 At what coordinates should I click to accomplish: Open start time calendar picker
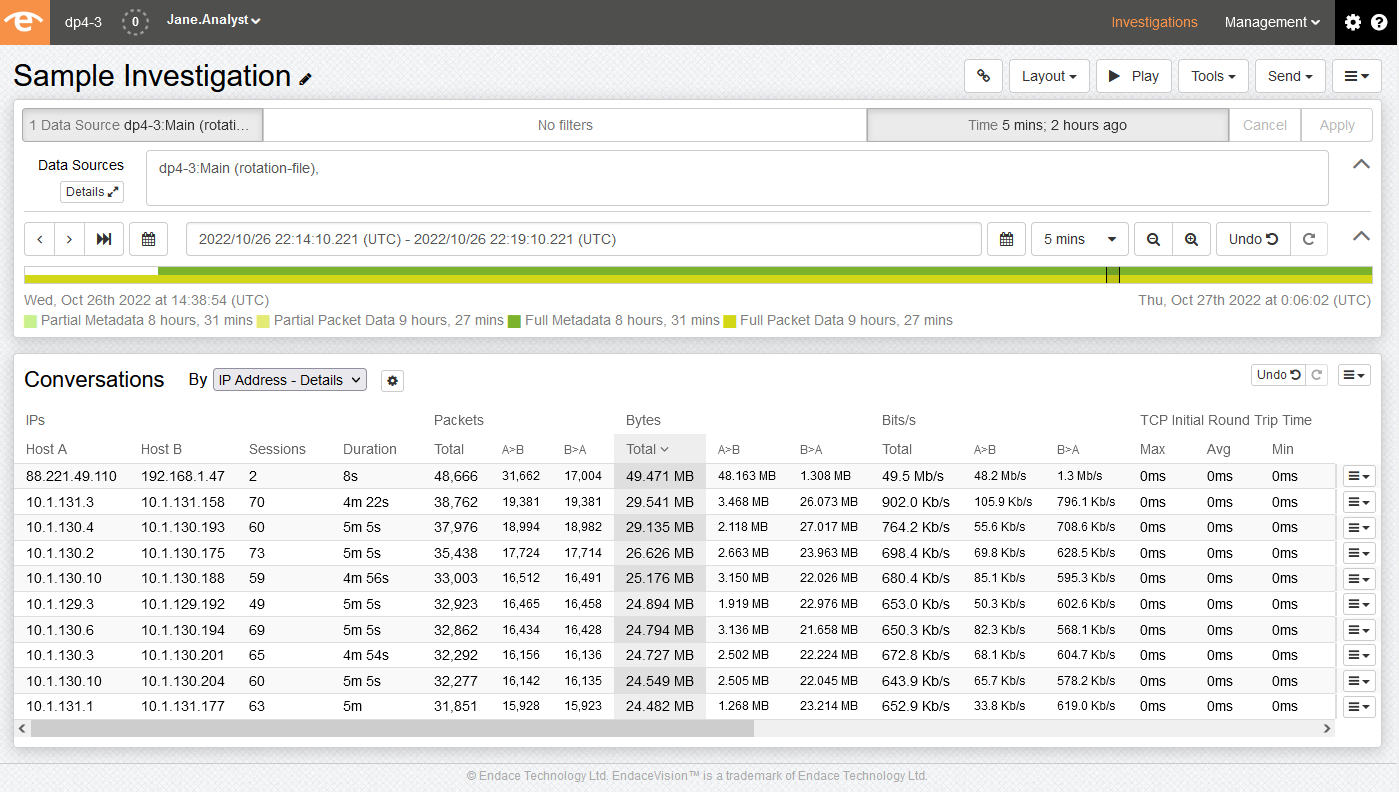tap(149, 239)
